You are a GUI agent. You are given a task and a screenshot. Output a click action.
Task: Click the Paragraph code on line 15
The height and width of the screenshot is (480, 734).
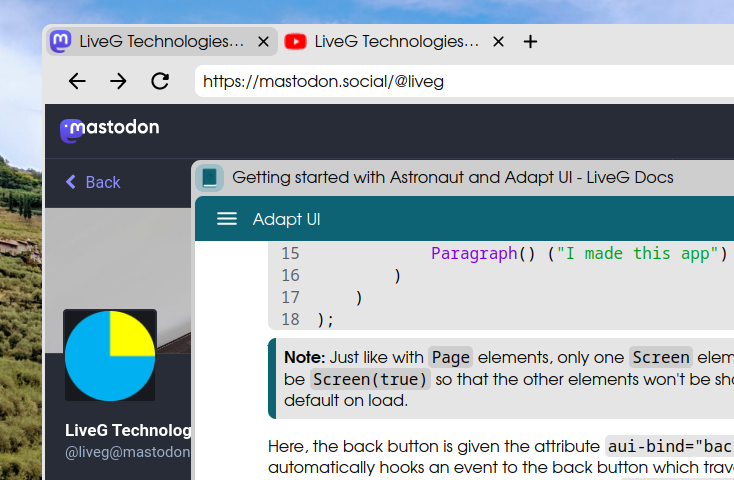coord(474,254)
